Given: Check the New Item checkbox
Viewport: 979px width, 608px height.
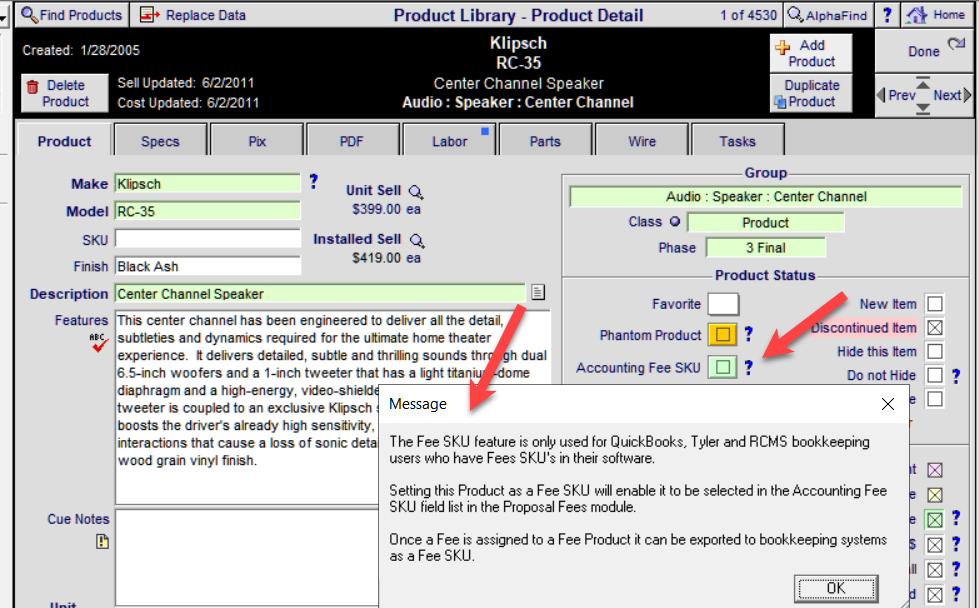Looking at the screenshot, I should (x=935, y=304).
